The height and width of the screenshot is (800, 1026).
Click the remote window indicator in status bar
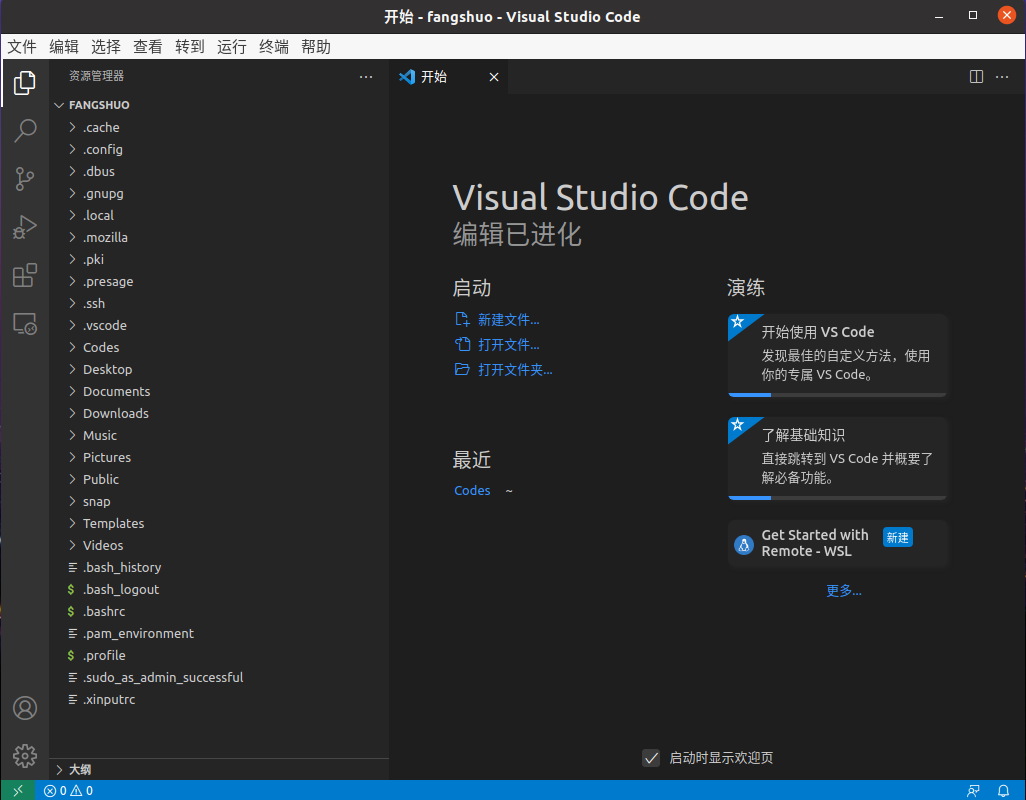point(18,790)
